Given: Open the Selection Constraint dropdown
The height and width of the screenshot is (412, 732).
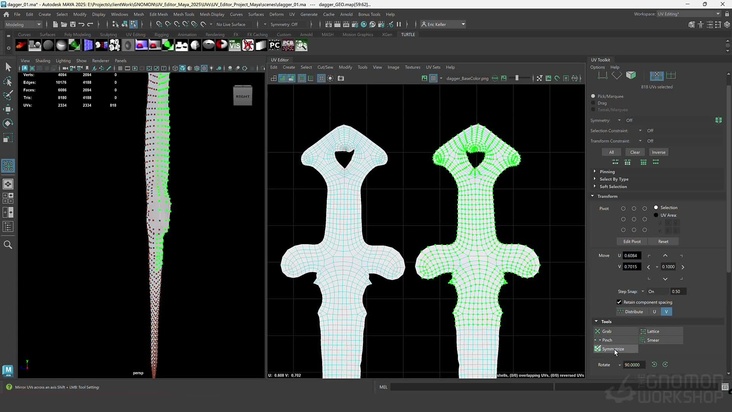Looking at the screenshot, I should 640,131.
